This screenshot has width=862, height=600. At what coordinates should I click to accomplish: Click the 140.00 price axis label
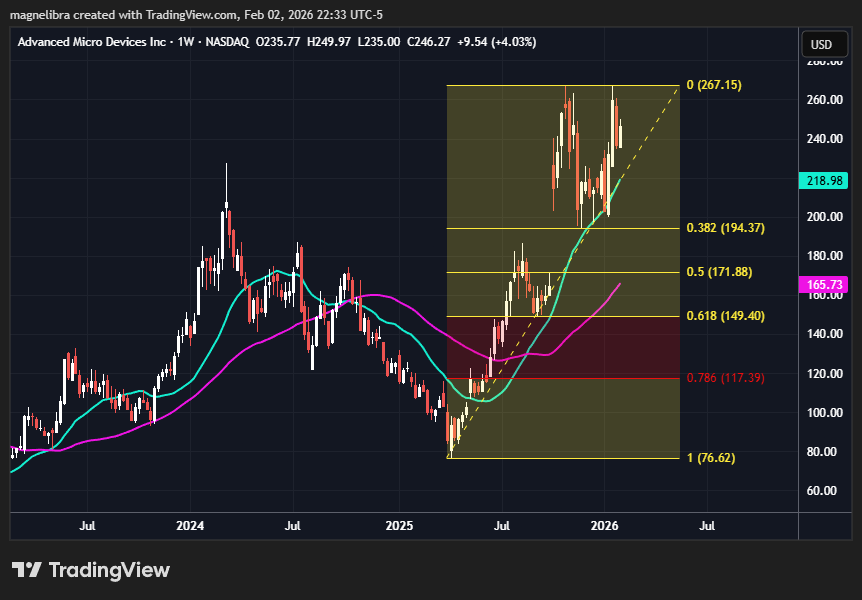tap(825, 334)
